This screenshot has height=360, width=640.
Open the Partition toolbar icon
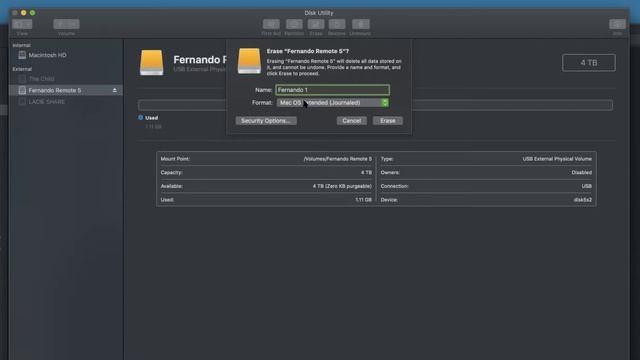pyautogui.click(x=294, y=24)
